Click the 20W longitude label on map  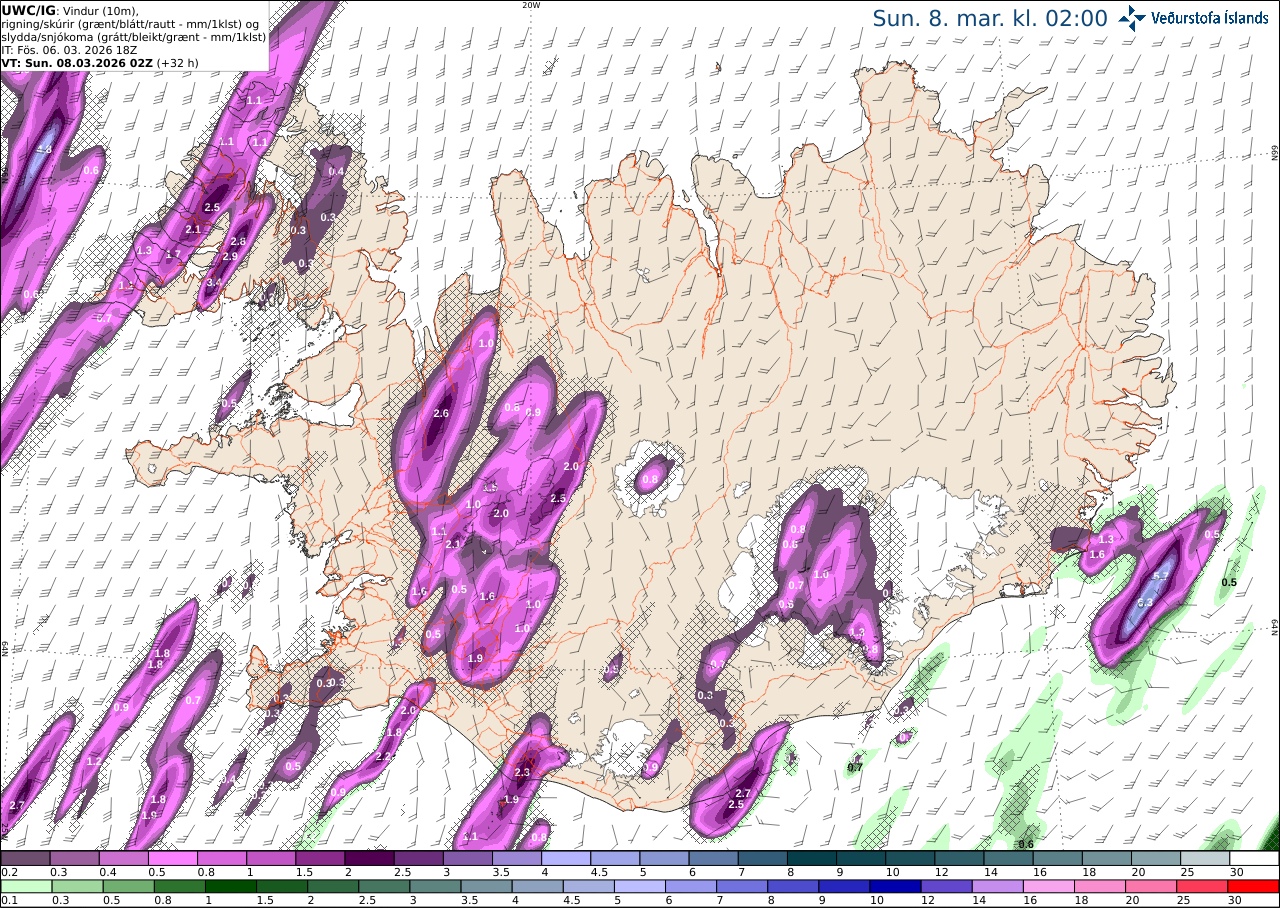(x=531, y=4)
